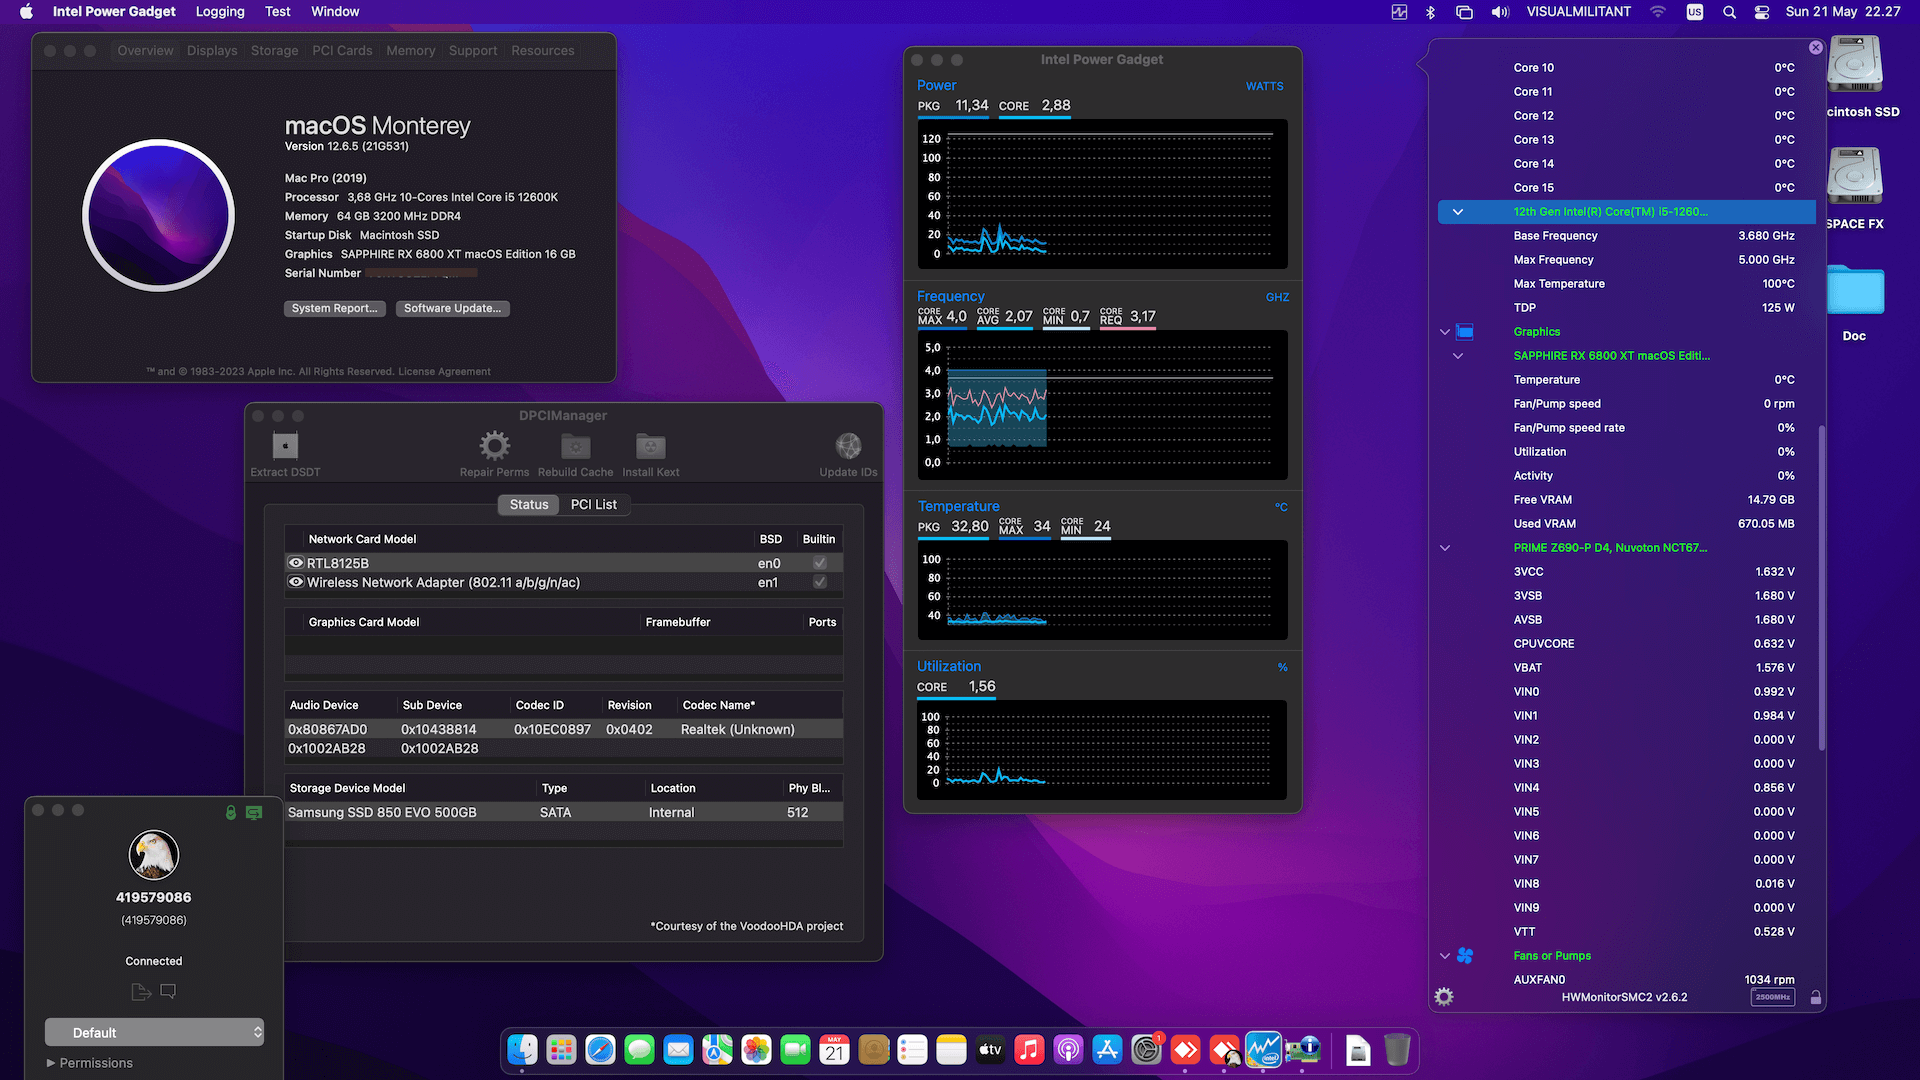Viewport: 1920px width, 1080px height.
Task: Toggle the Builtin checkbox for en0
Action: point(820,563)
